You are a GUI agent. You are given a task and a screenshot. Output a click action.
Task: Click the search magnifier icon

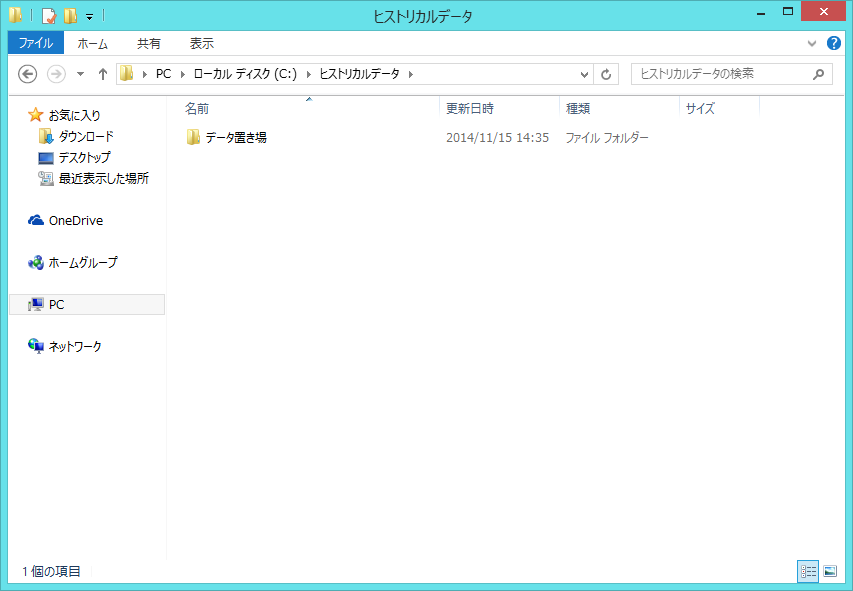pyautogui.click(x=818, y=74)
